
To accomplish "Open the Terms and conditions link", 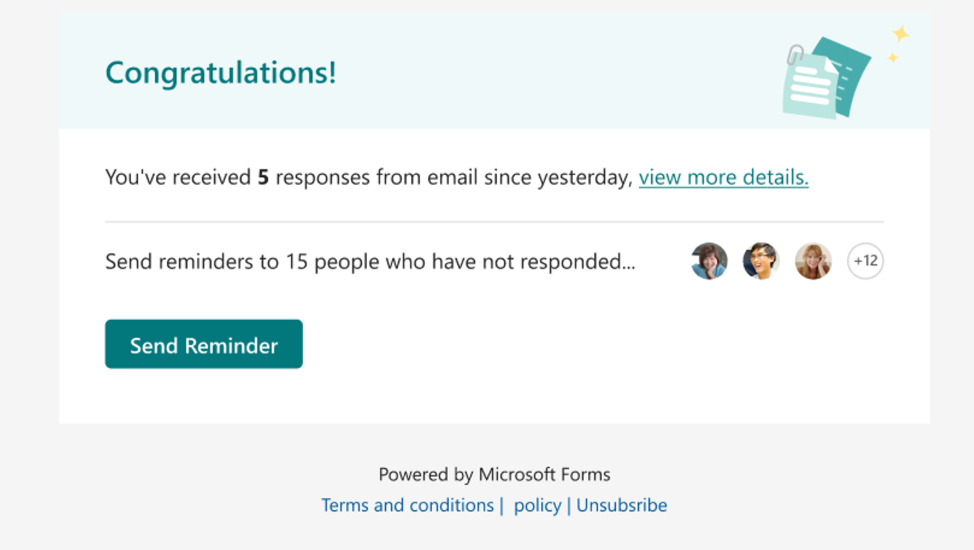I will click(x=407, y=505).
